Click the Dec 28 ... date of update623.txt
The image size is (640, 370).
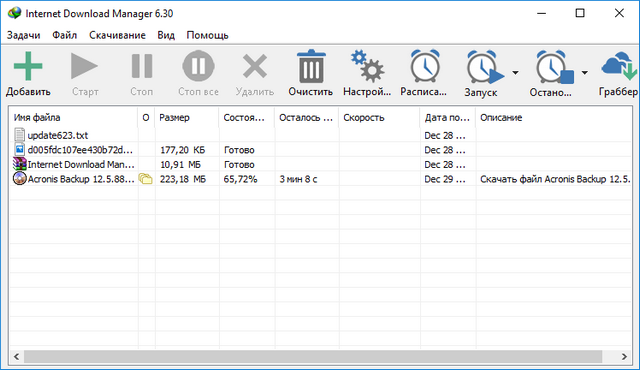click(x=444, y=135)
